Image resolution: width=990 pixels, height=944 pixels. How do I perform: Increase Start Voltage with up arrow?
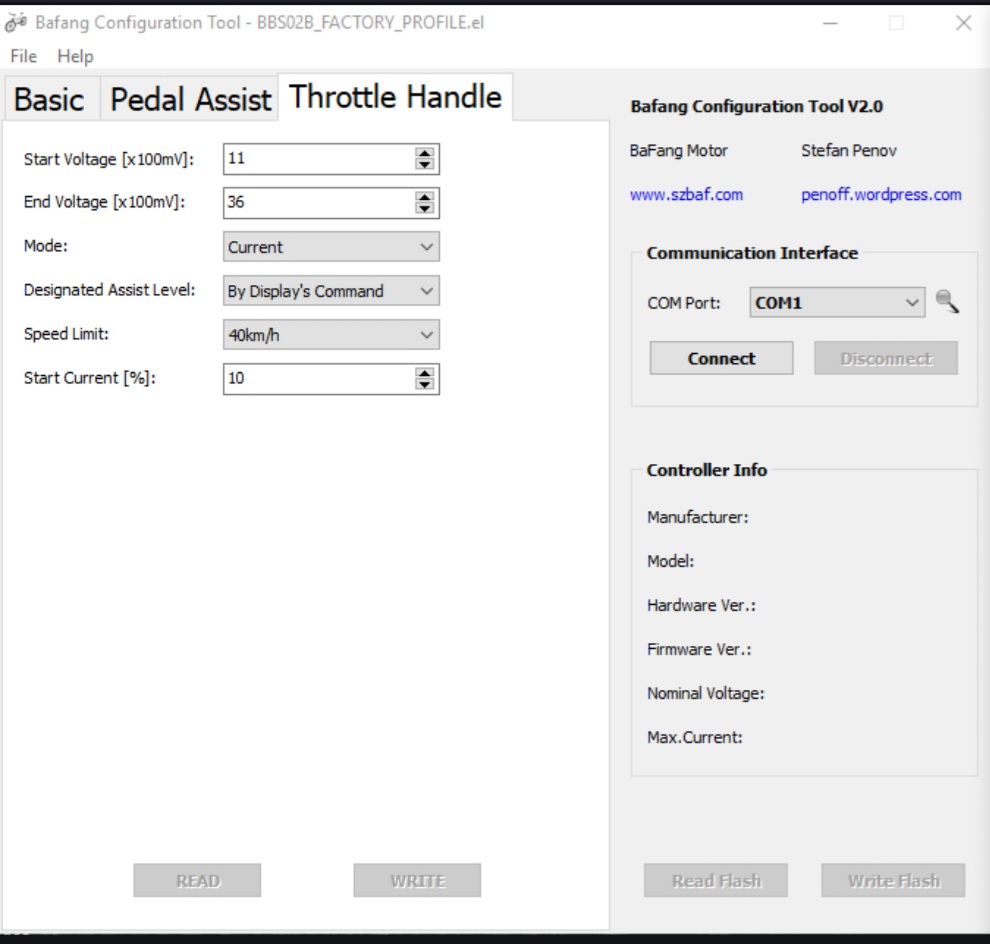[425, 153]
